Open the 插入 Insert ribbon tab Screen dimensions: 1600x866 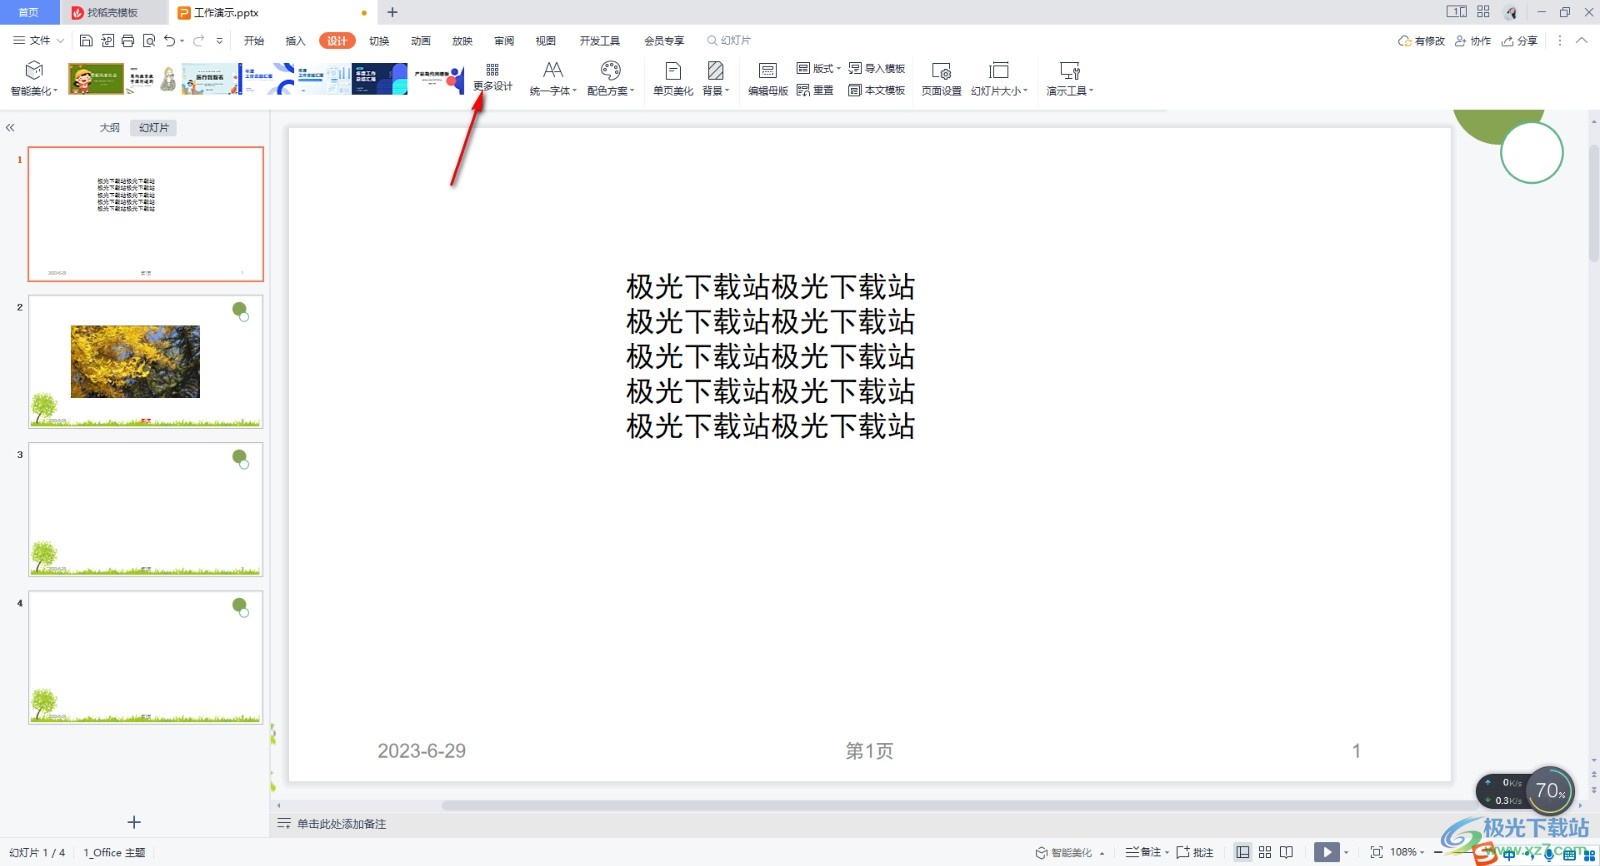(295, 41)
